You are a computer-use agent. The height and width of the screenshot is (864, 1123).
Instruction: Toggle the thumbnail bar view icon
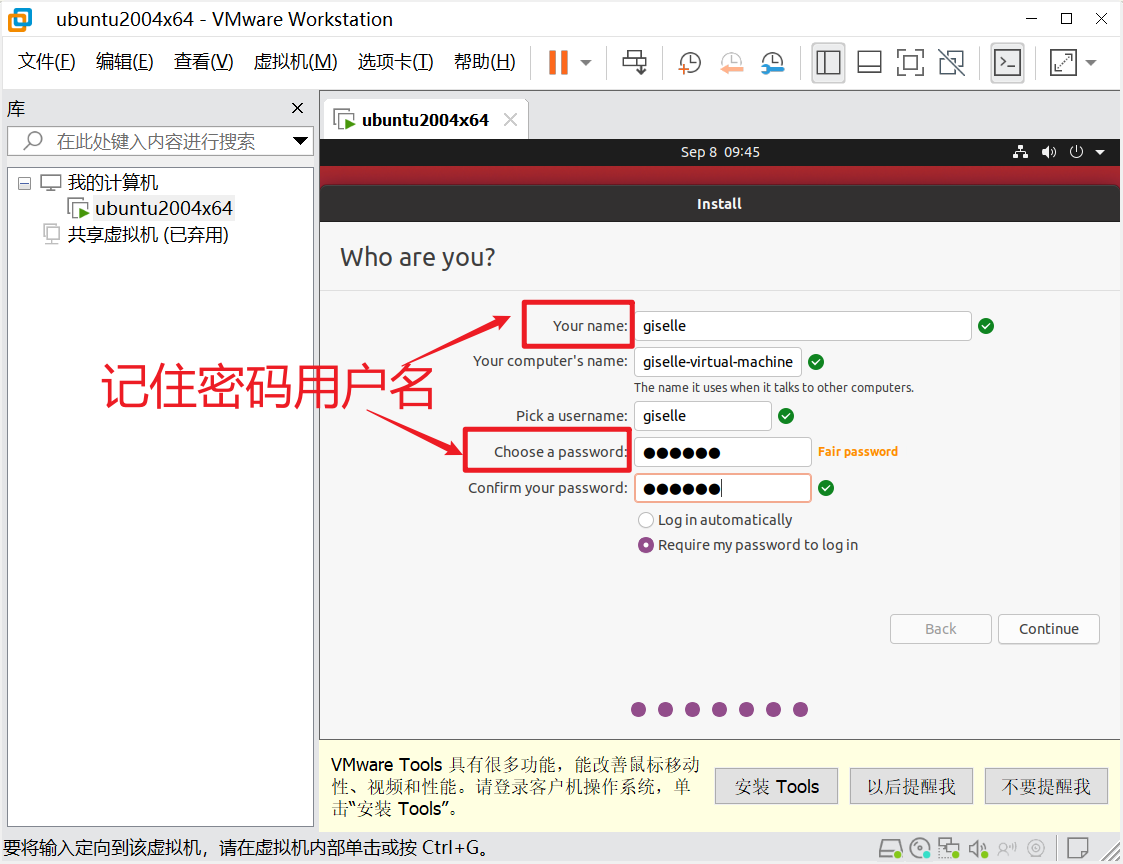(x=869, y=63)
